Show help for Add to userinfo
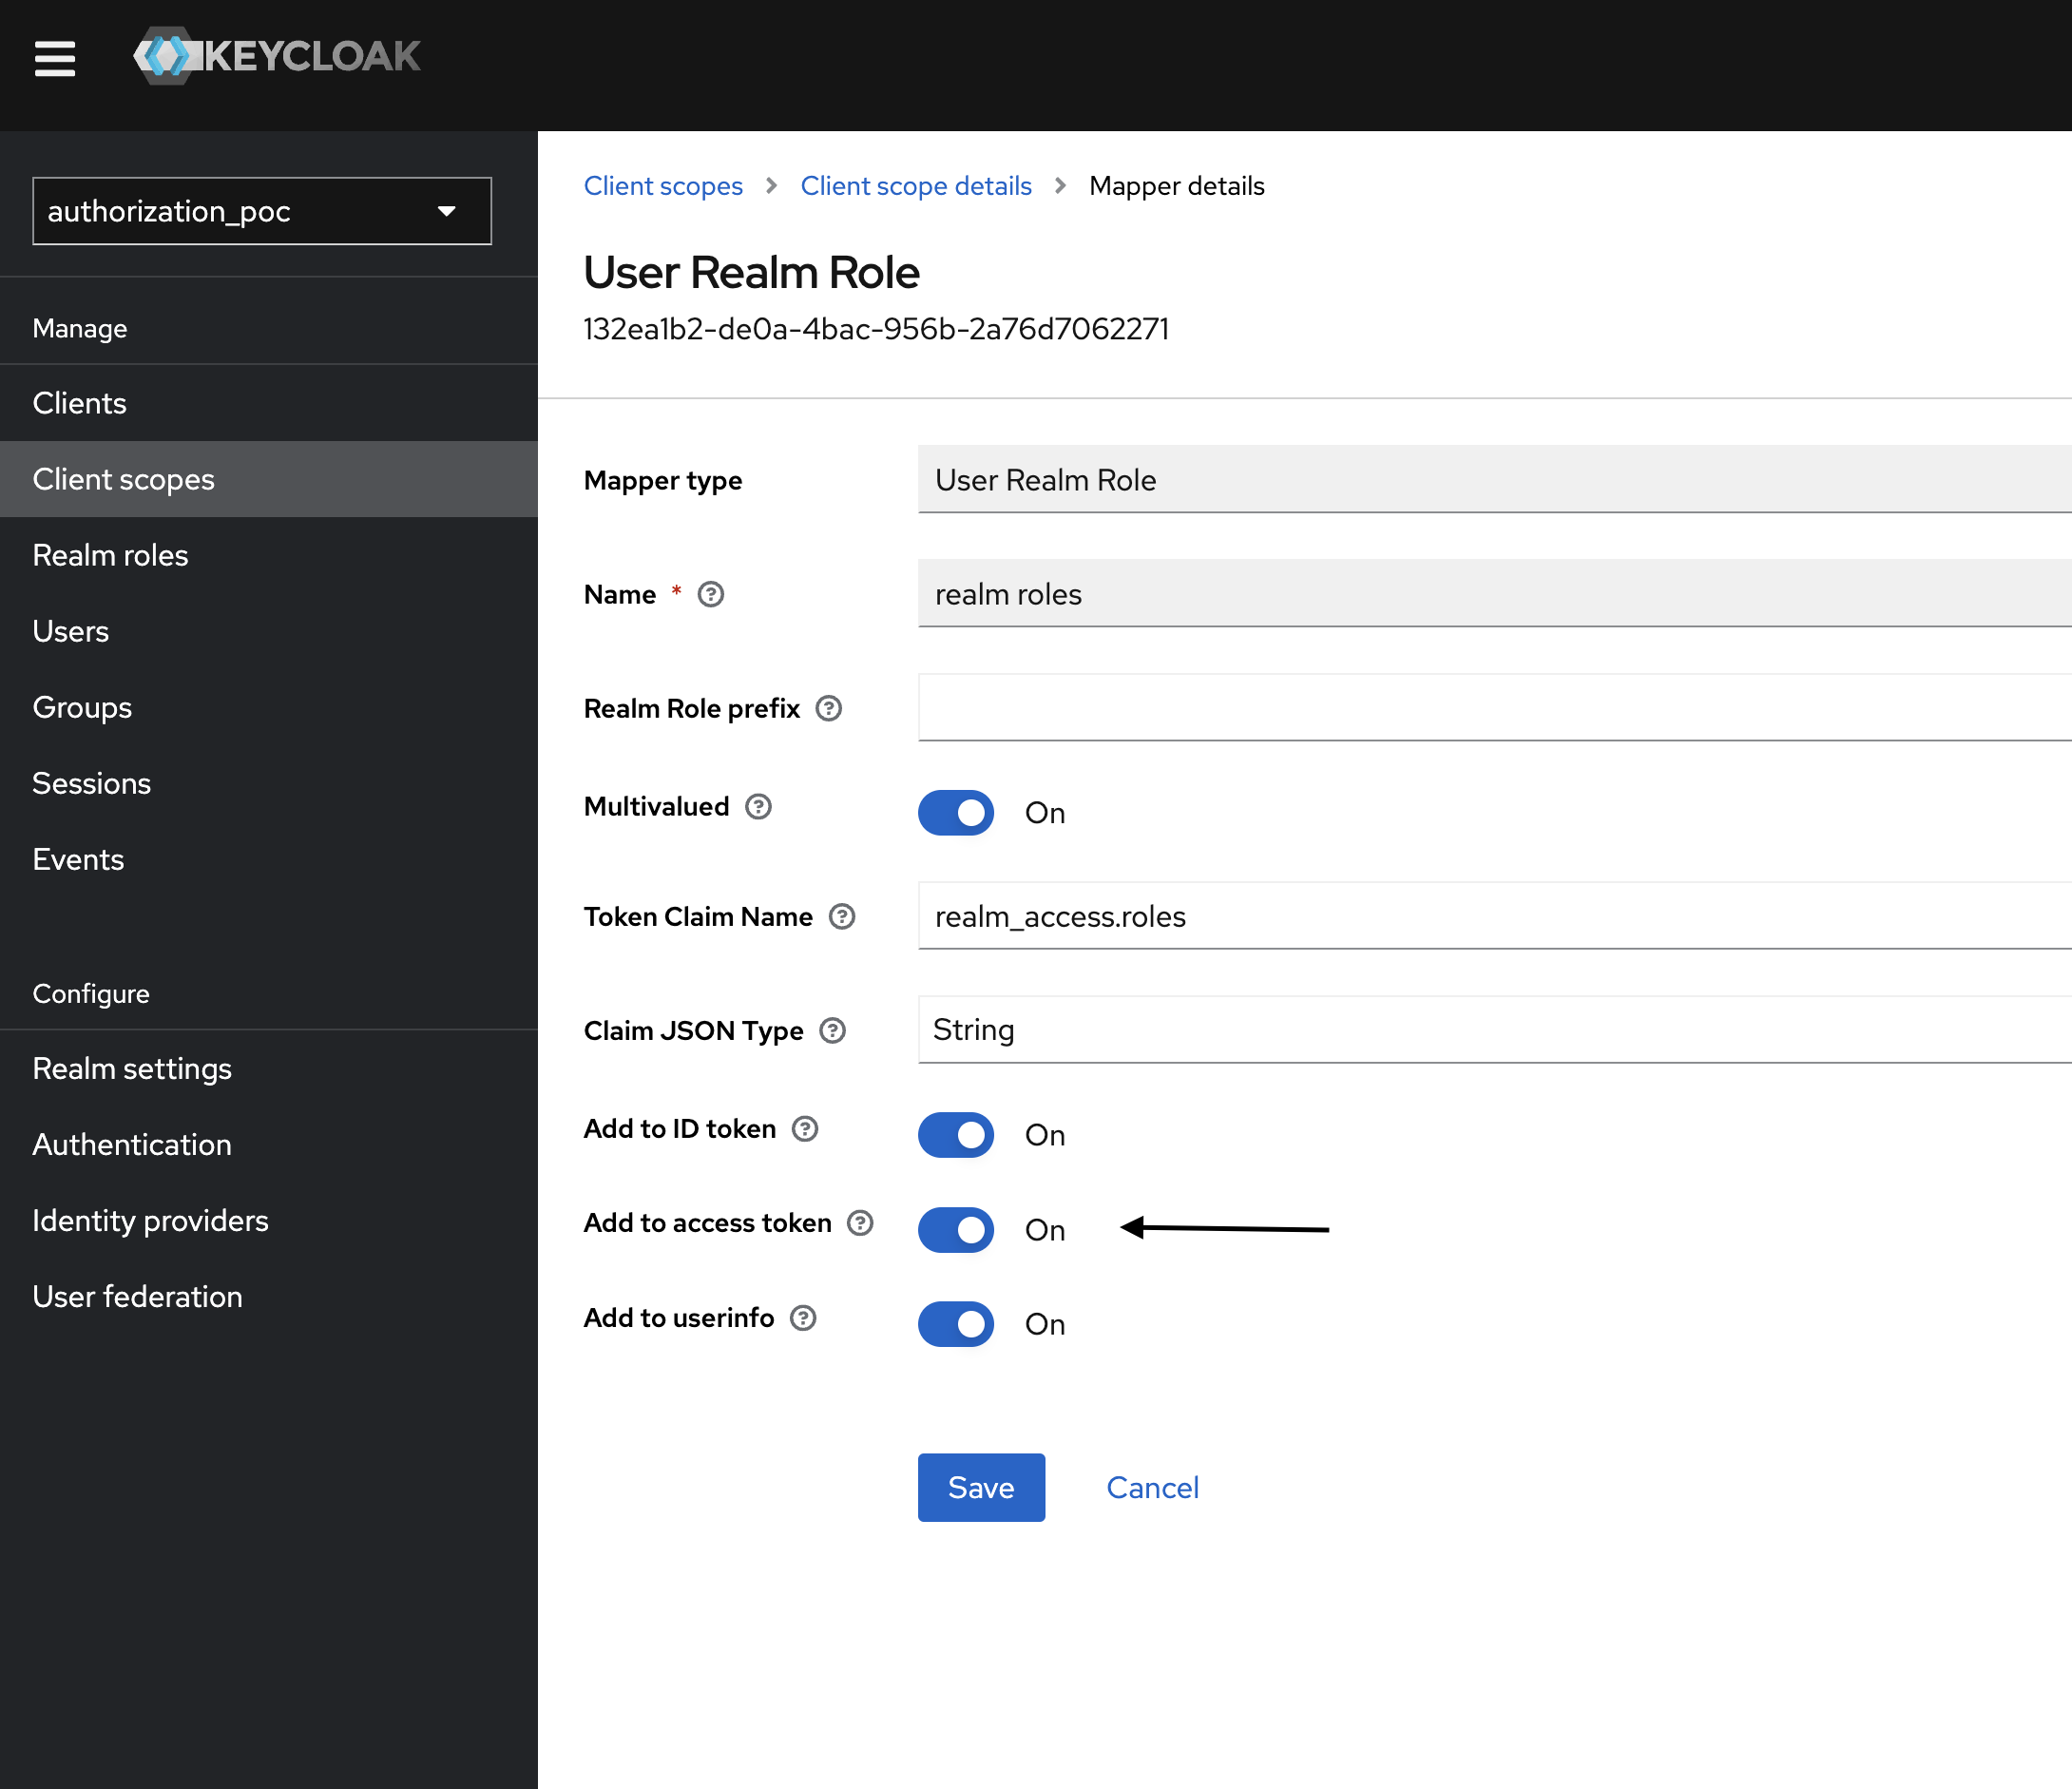Image resolution: width=2072 pixels, height=1789 pixels. [803, 1318]
